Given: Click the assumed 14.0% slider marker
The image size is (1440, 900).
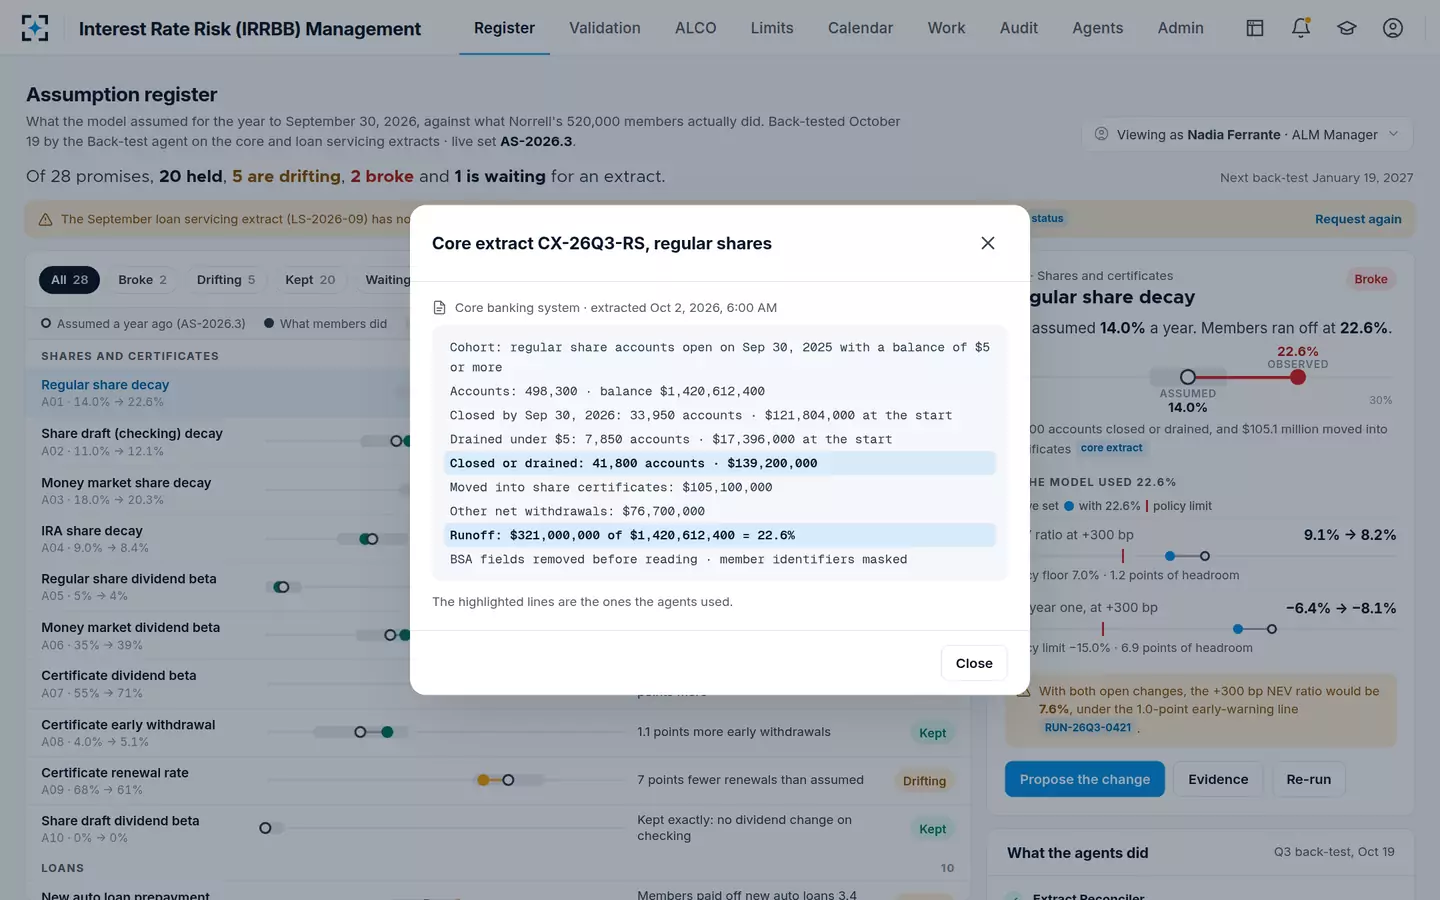Looking at the screenshot, I should [1188, 377].
